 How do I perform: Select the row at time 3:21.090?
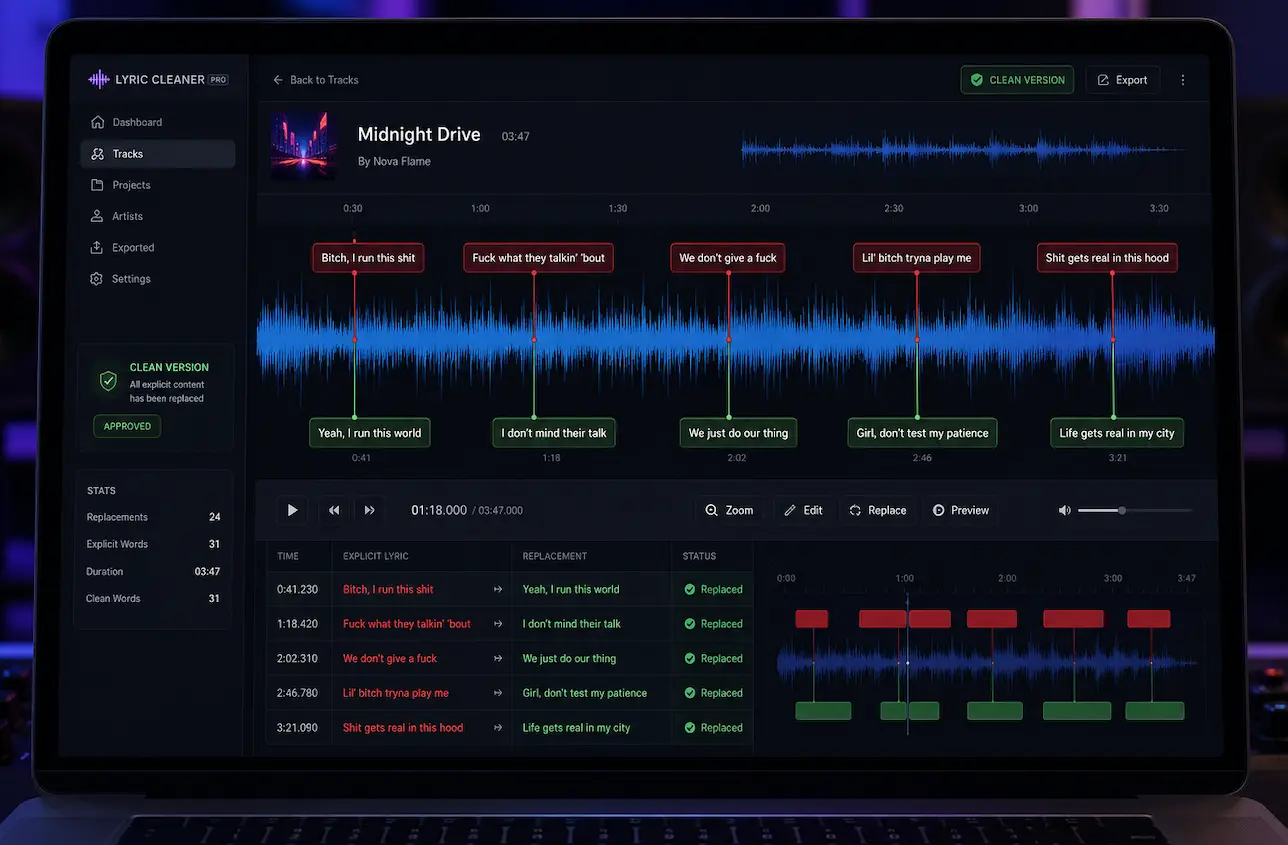pos(509,728)
